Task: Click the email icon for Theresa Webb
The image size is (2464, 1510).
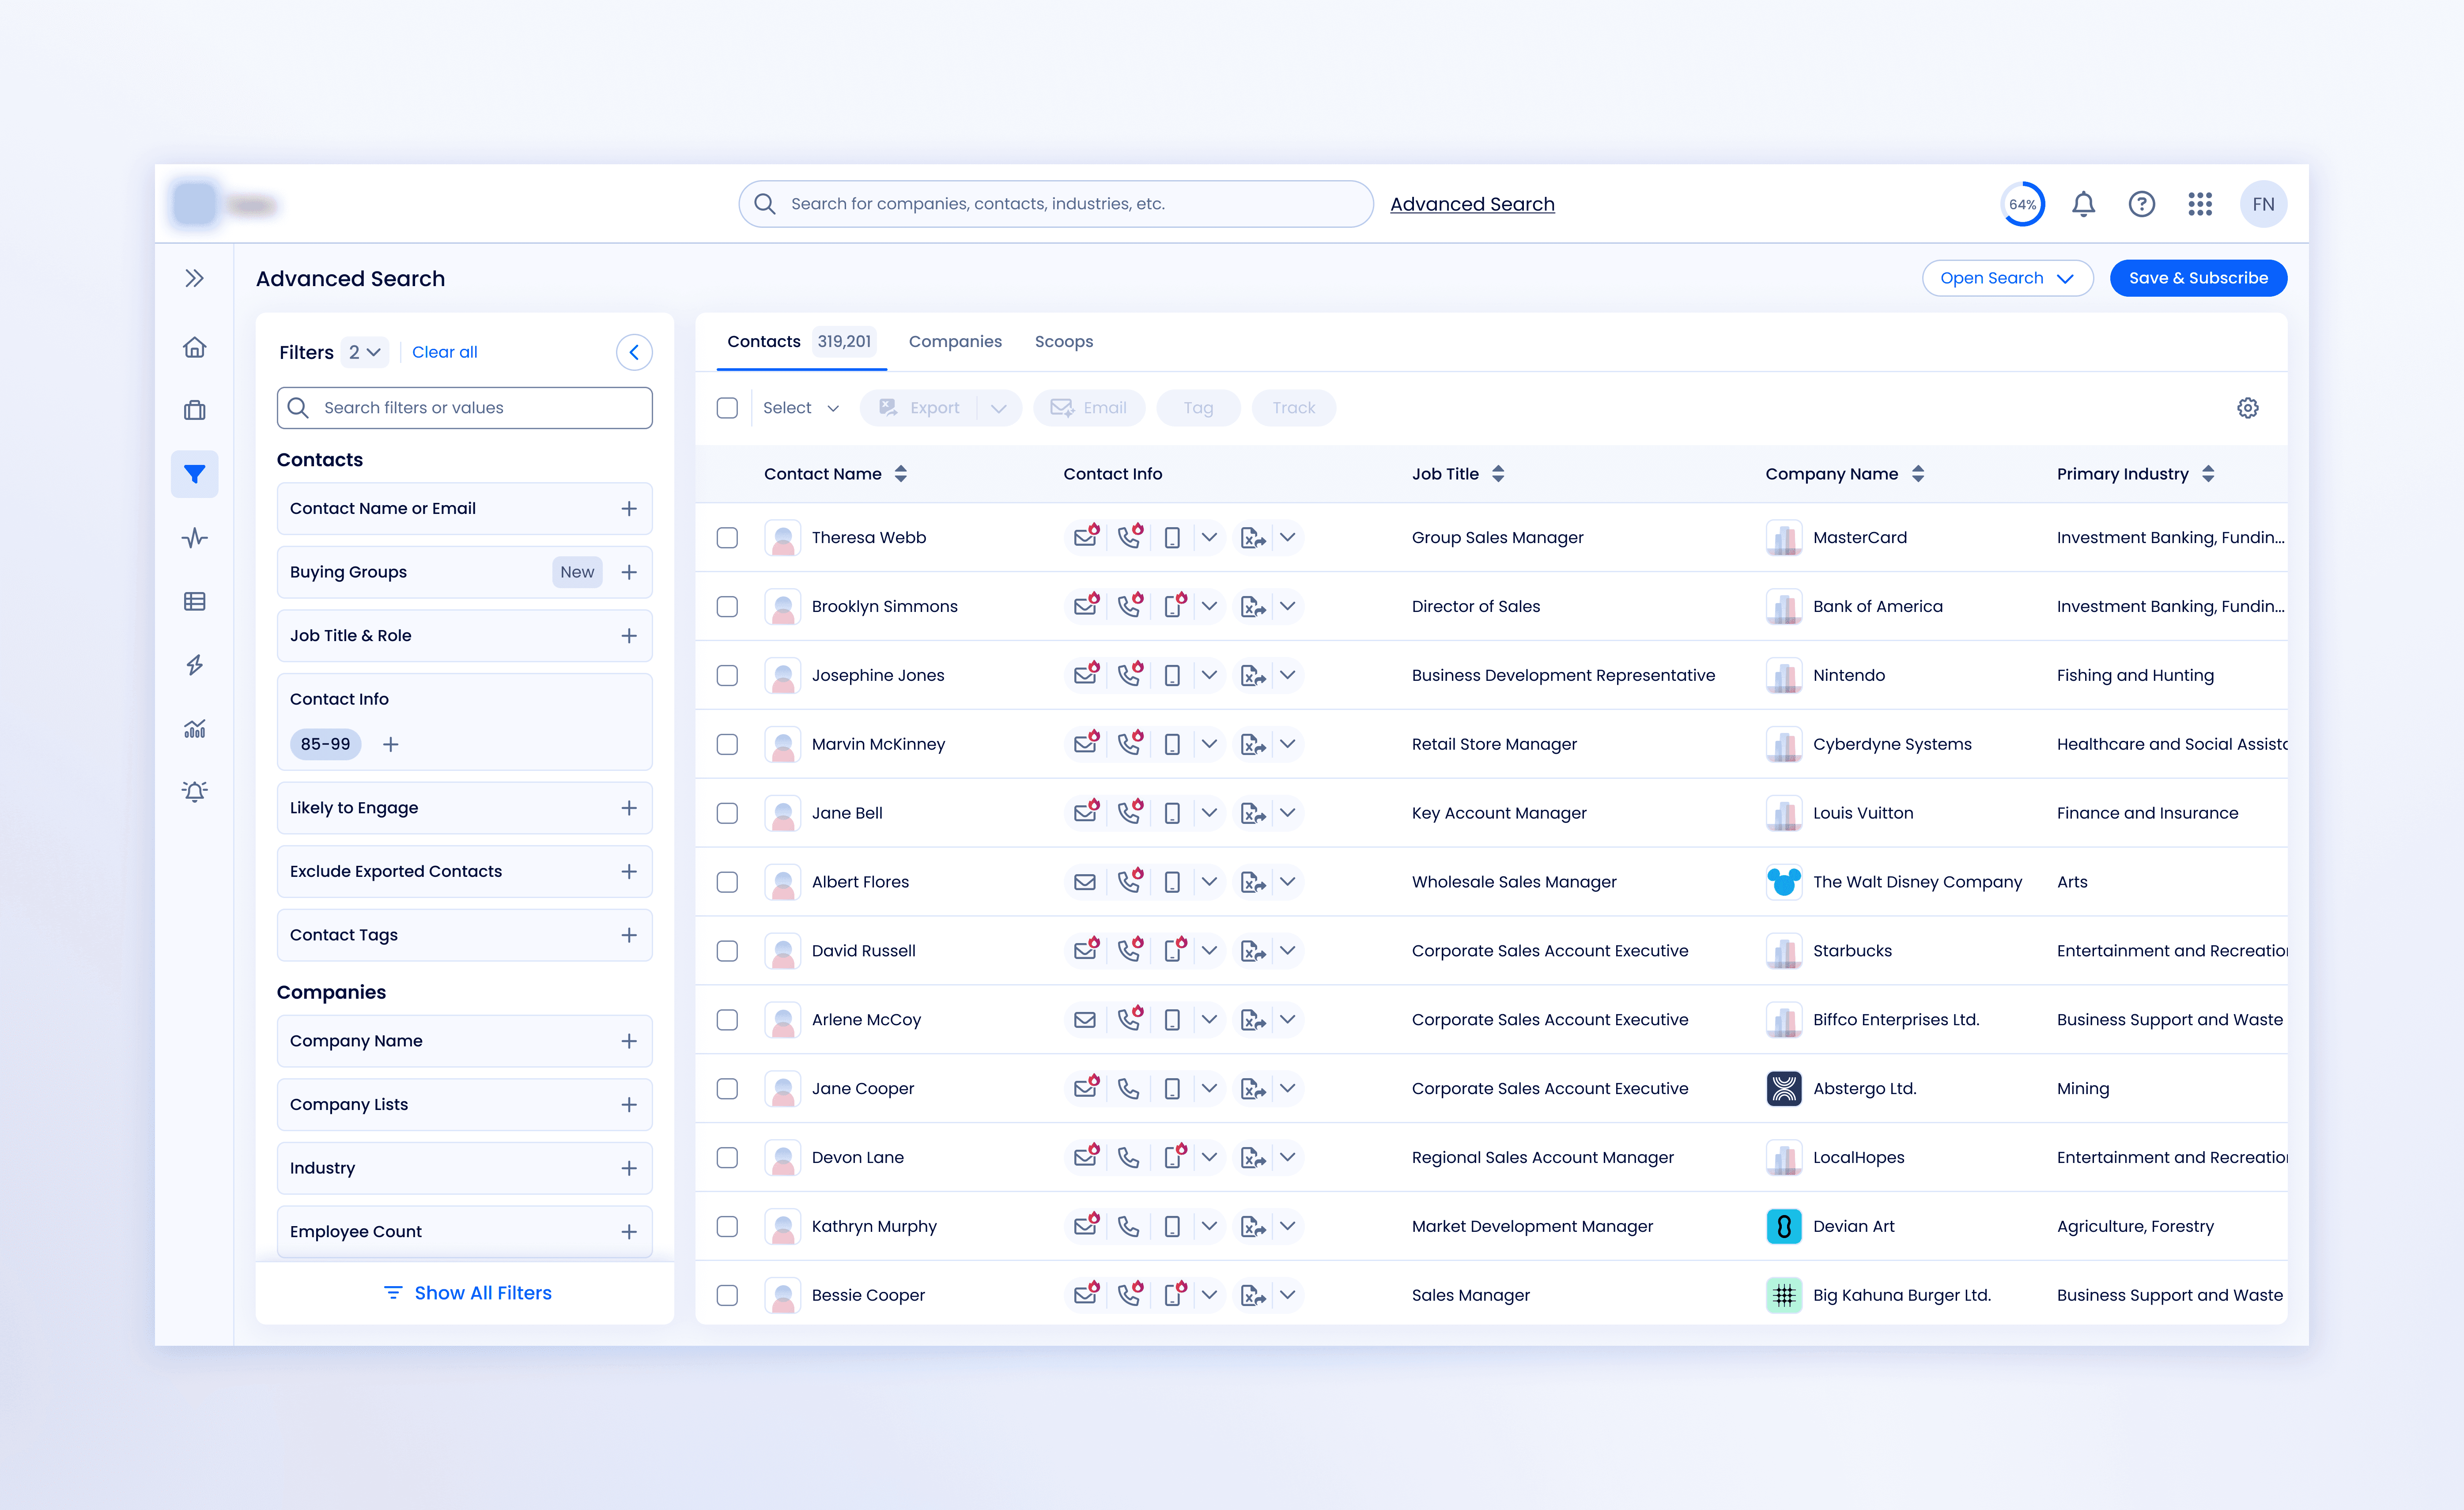Action: pos(1085,538)
